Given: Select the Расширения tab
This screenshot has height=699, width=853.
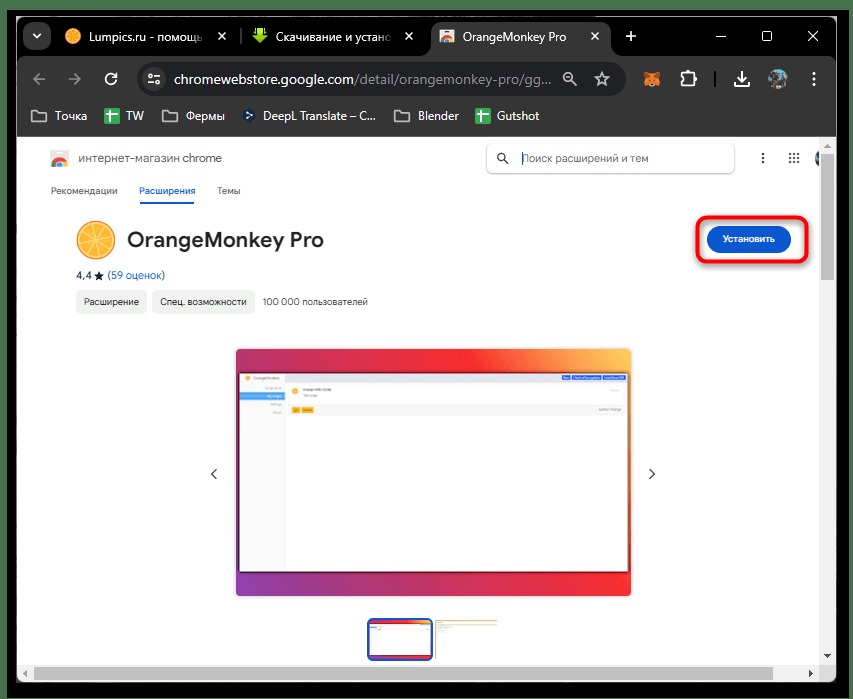Looking at the screenshot, I should (x=167, y=191).
